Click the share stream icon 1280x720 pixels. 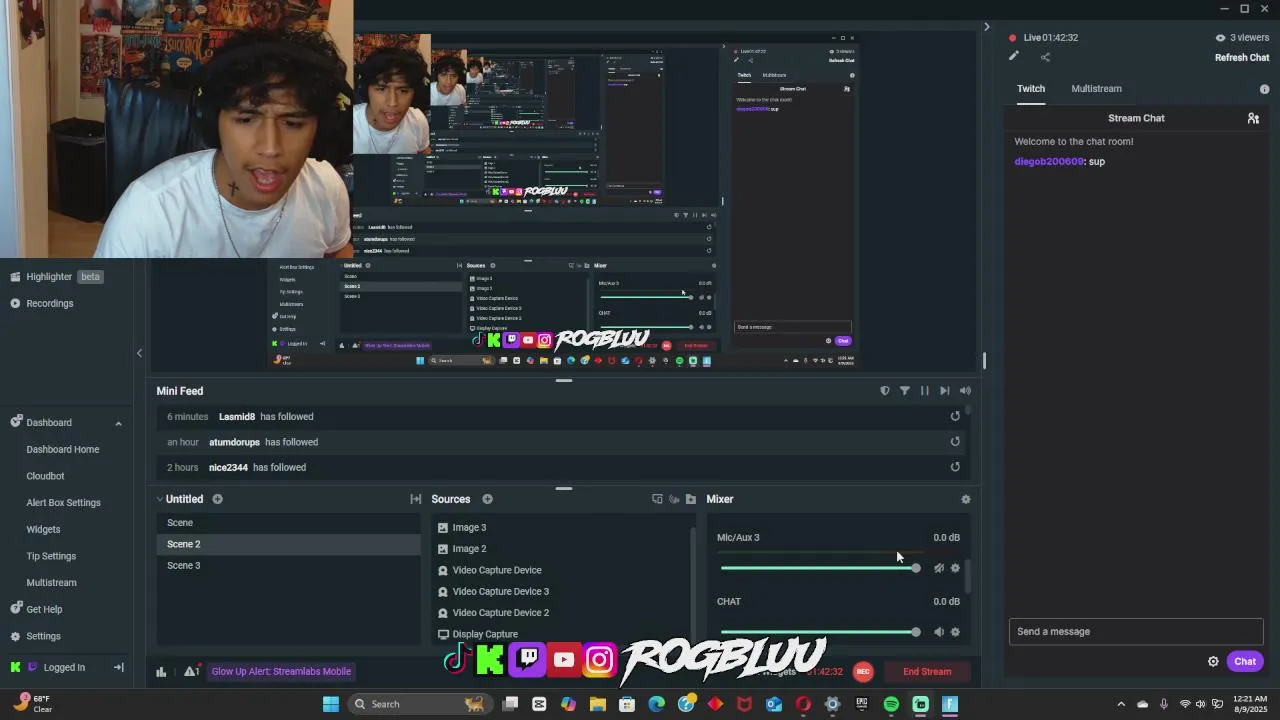click(1045, 57)
